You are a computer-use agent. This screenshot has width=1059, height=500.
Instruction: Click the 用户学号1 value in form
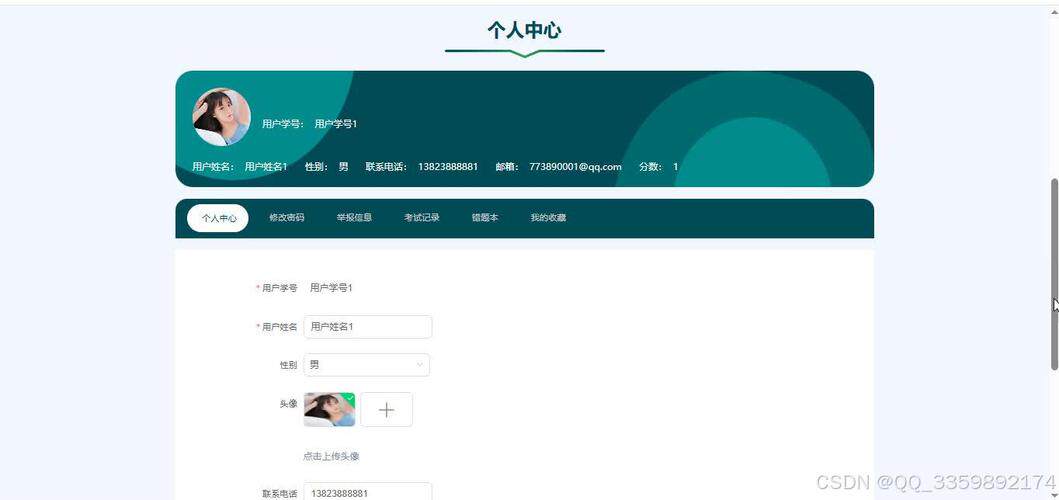[331, 289]
